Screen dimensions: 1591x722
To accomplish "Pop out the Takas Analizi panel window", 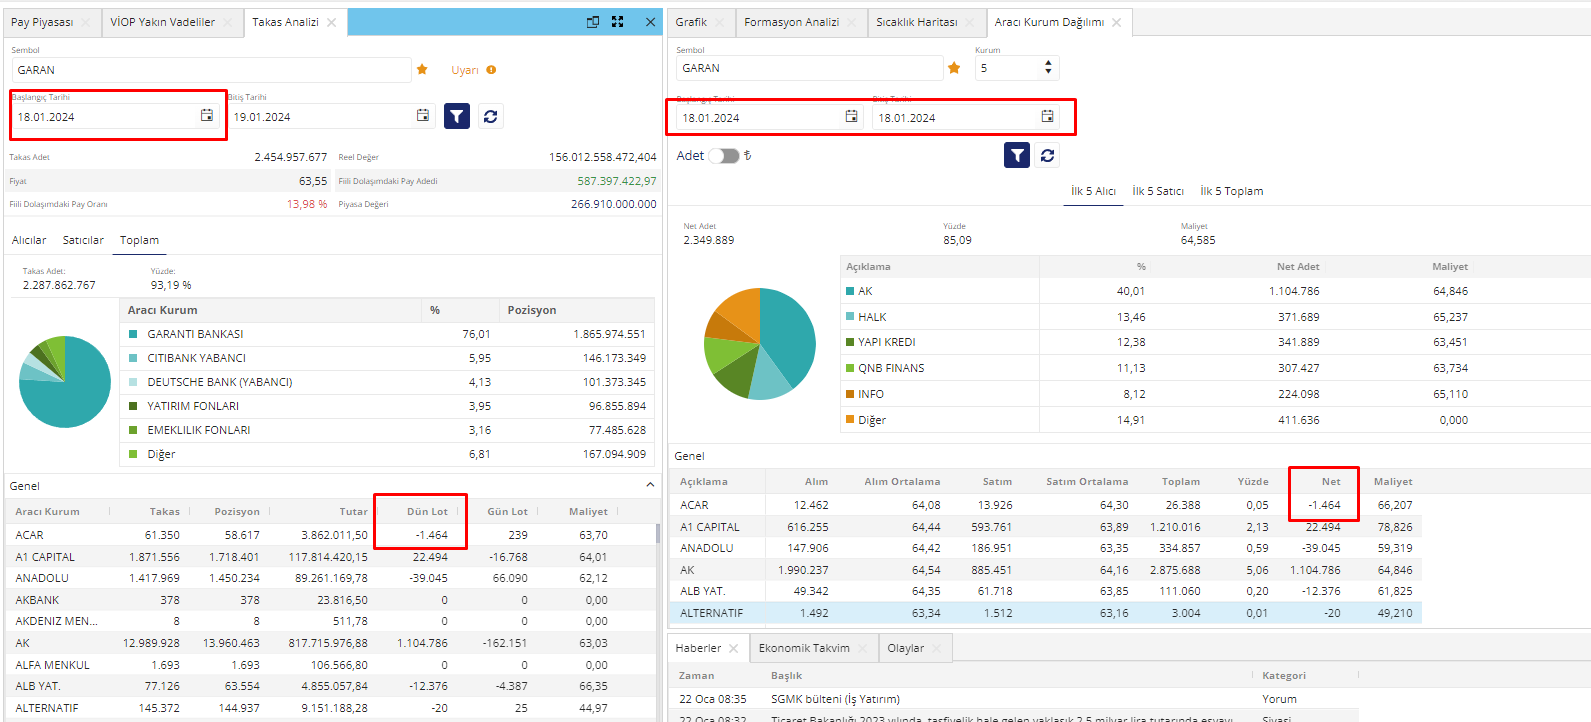I will pyautogui.click(x=593, y=22).
